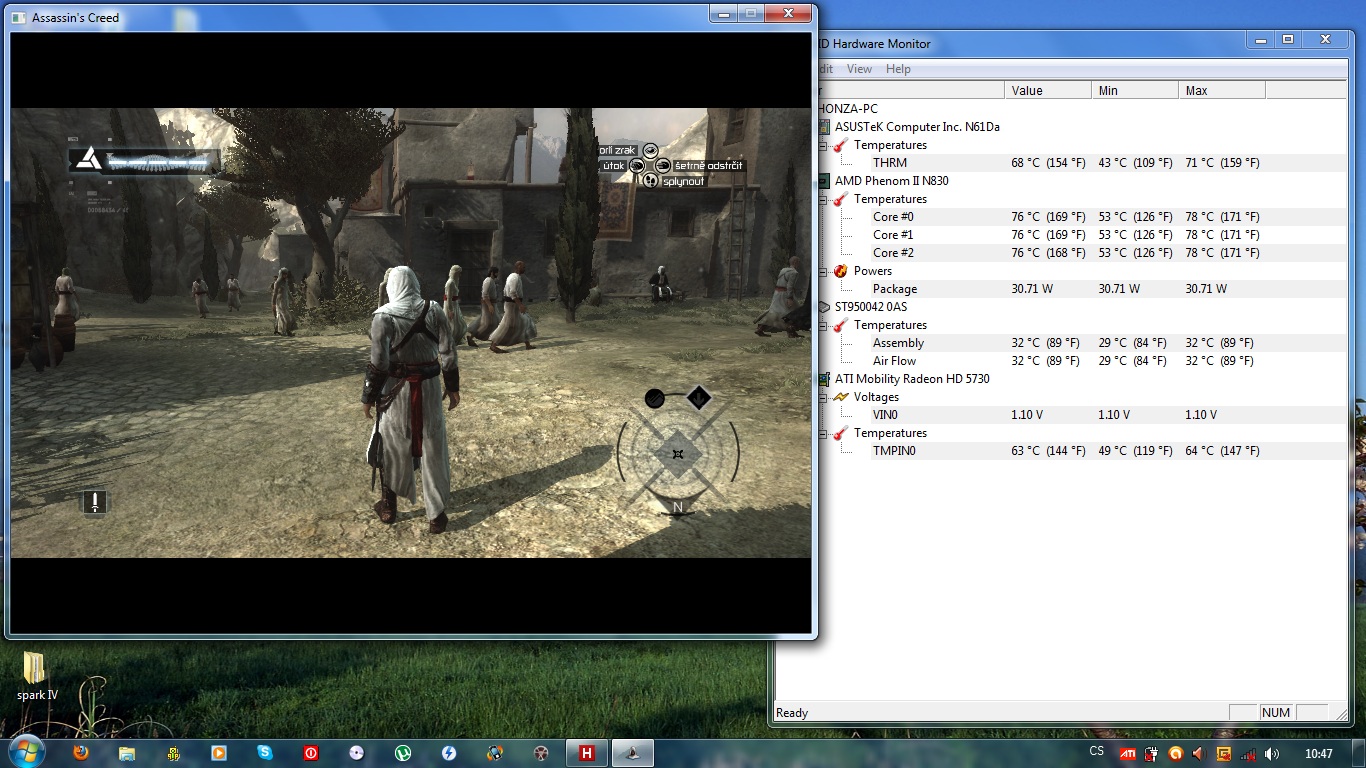Click the TMPIN0 max 64 °C (147 °F)

click(x=1222, y=451)
